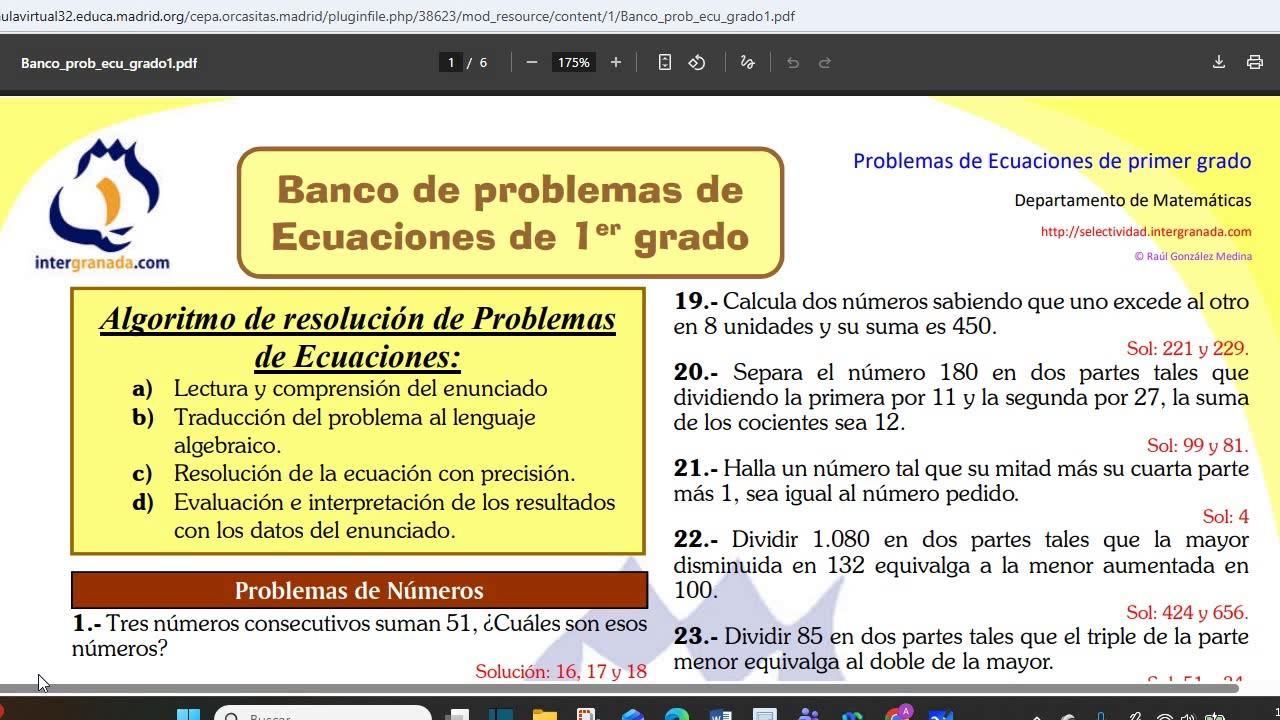Click 'Solución: 16, 17 y 18'
Image resolution: width=1280 pixels, height=720 pixels.
(561, 671)
